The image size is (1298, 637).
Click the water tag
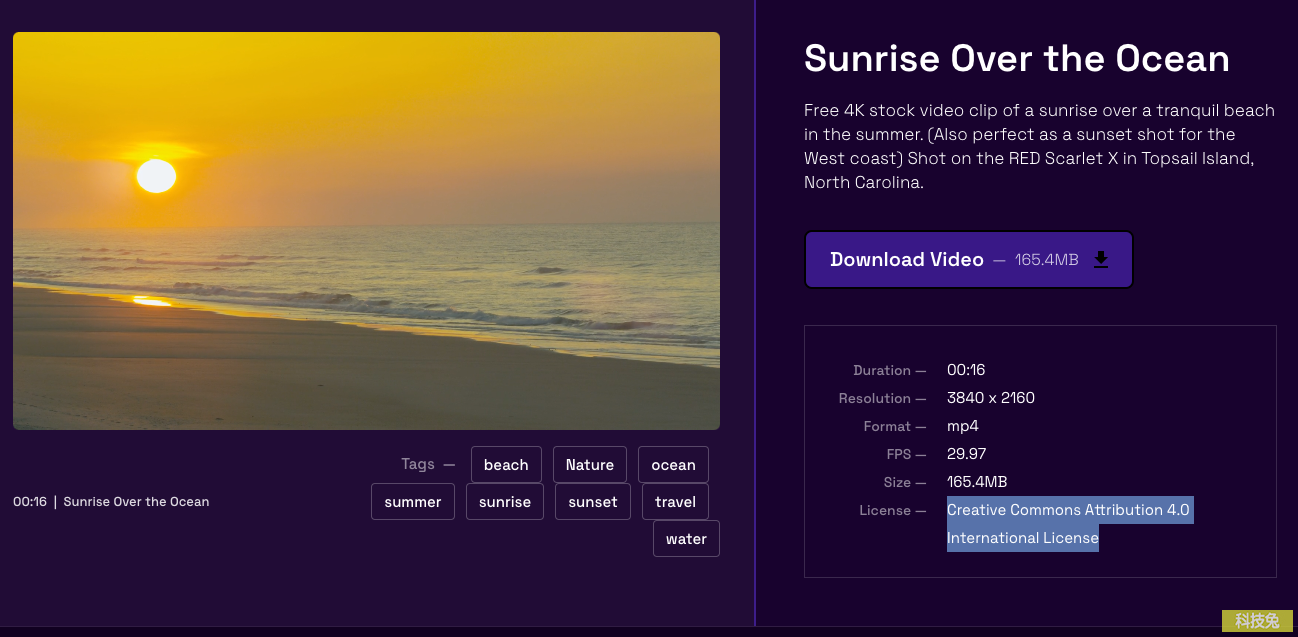(686, 539)
